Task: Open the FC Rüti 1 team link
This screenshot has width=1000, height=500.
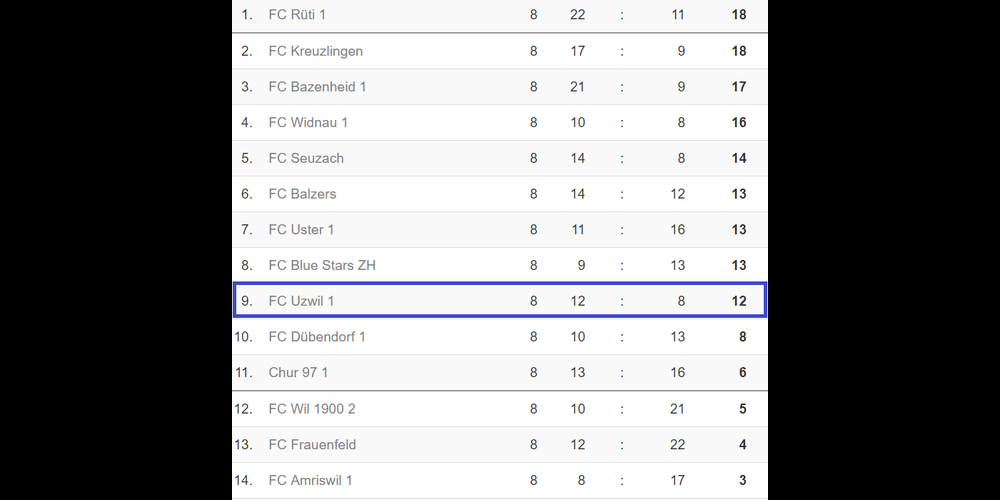Action: (297, 15)
